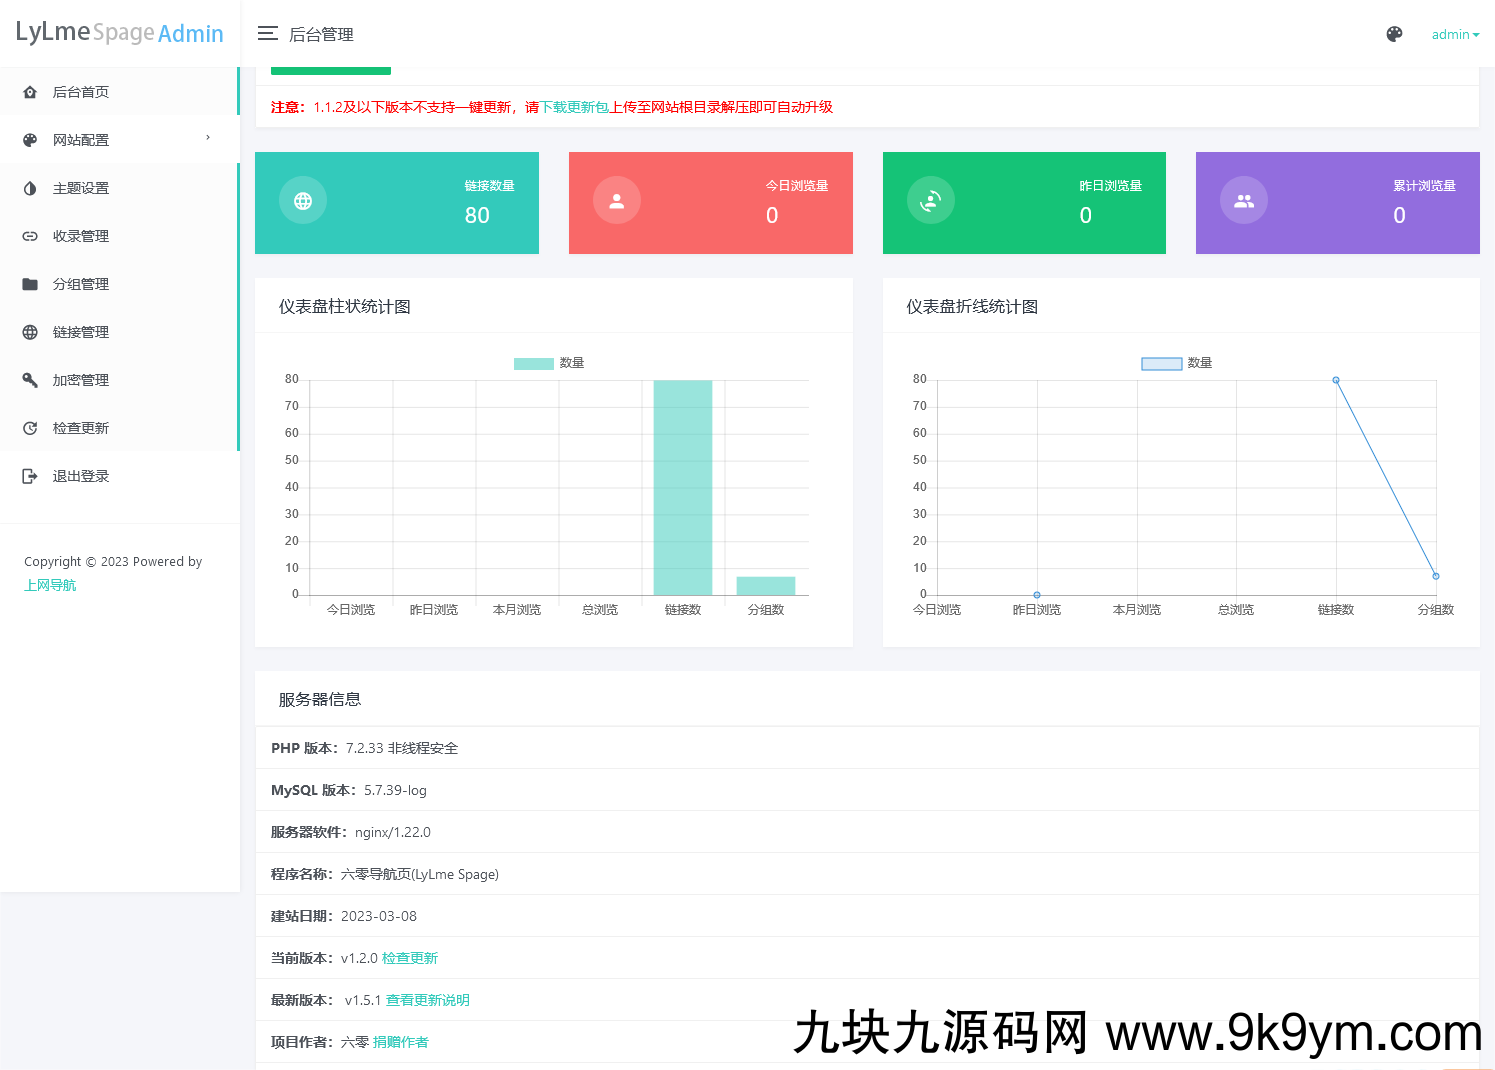The height and width of the screenshot is (1070, 1495).
Task: Toggle the 数量 legend on the line chart
Action: (x=1178, y=362)
